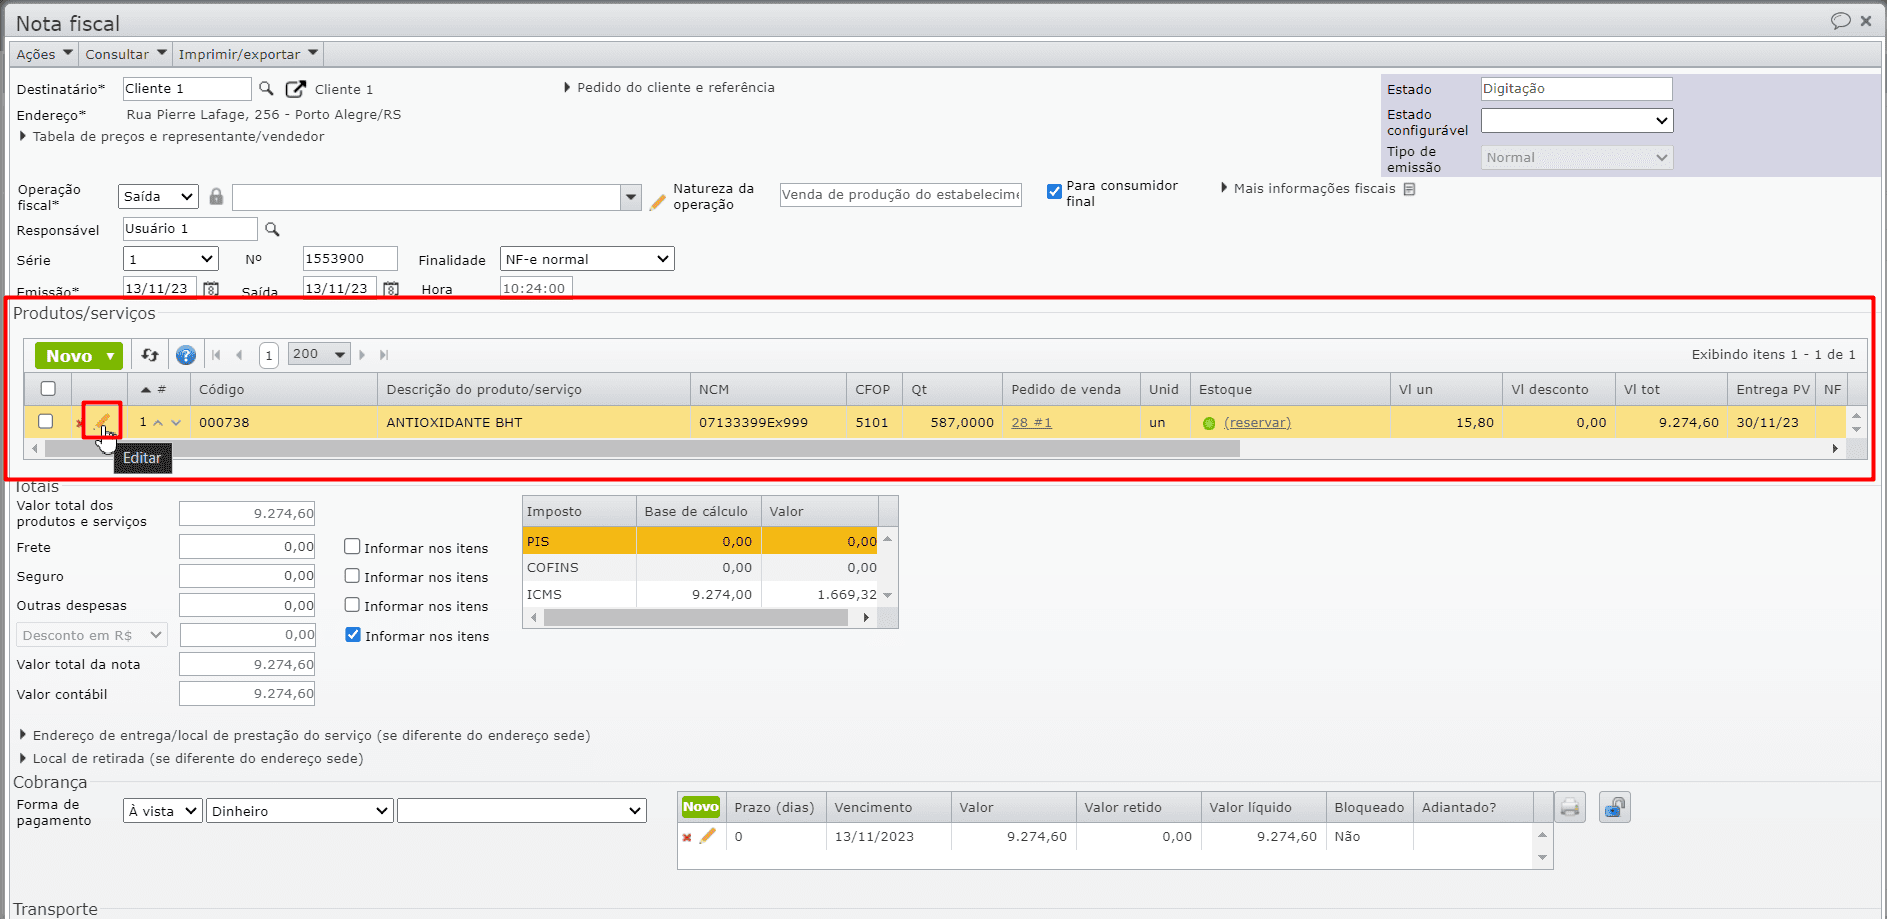Click the lock icon beside Operação fiscal
Viewport: 1887px width, 919px height.
pyautogui.click(x=216, y=196)
